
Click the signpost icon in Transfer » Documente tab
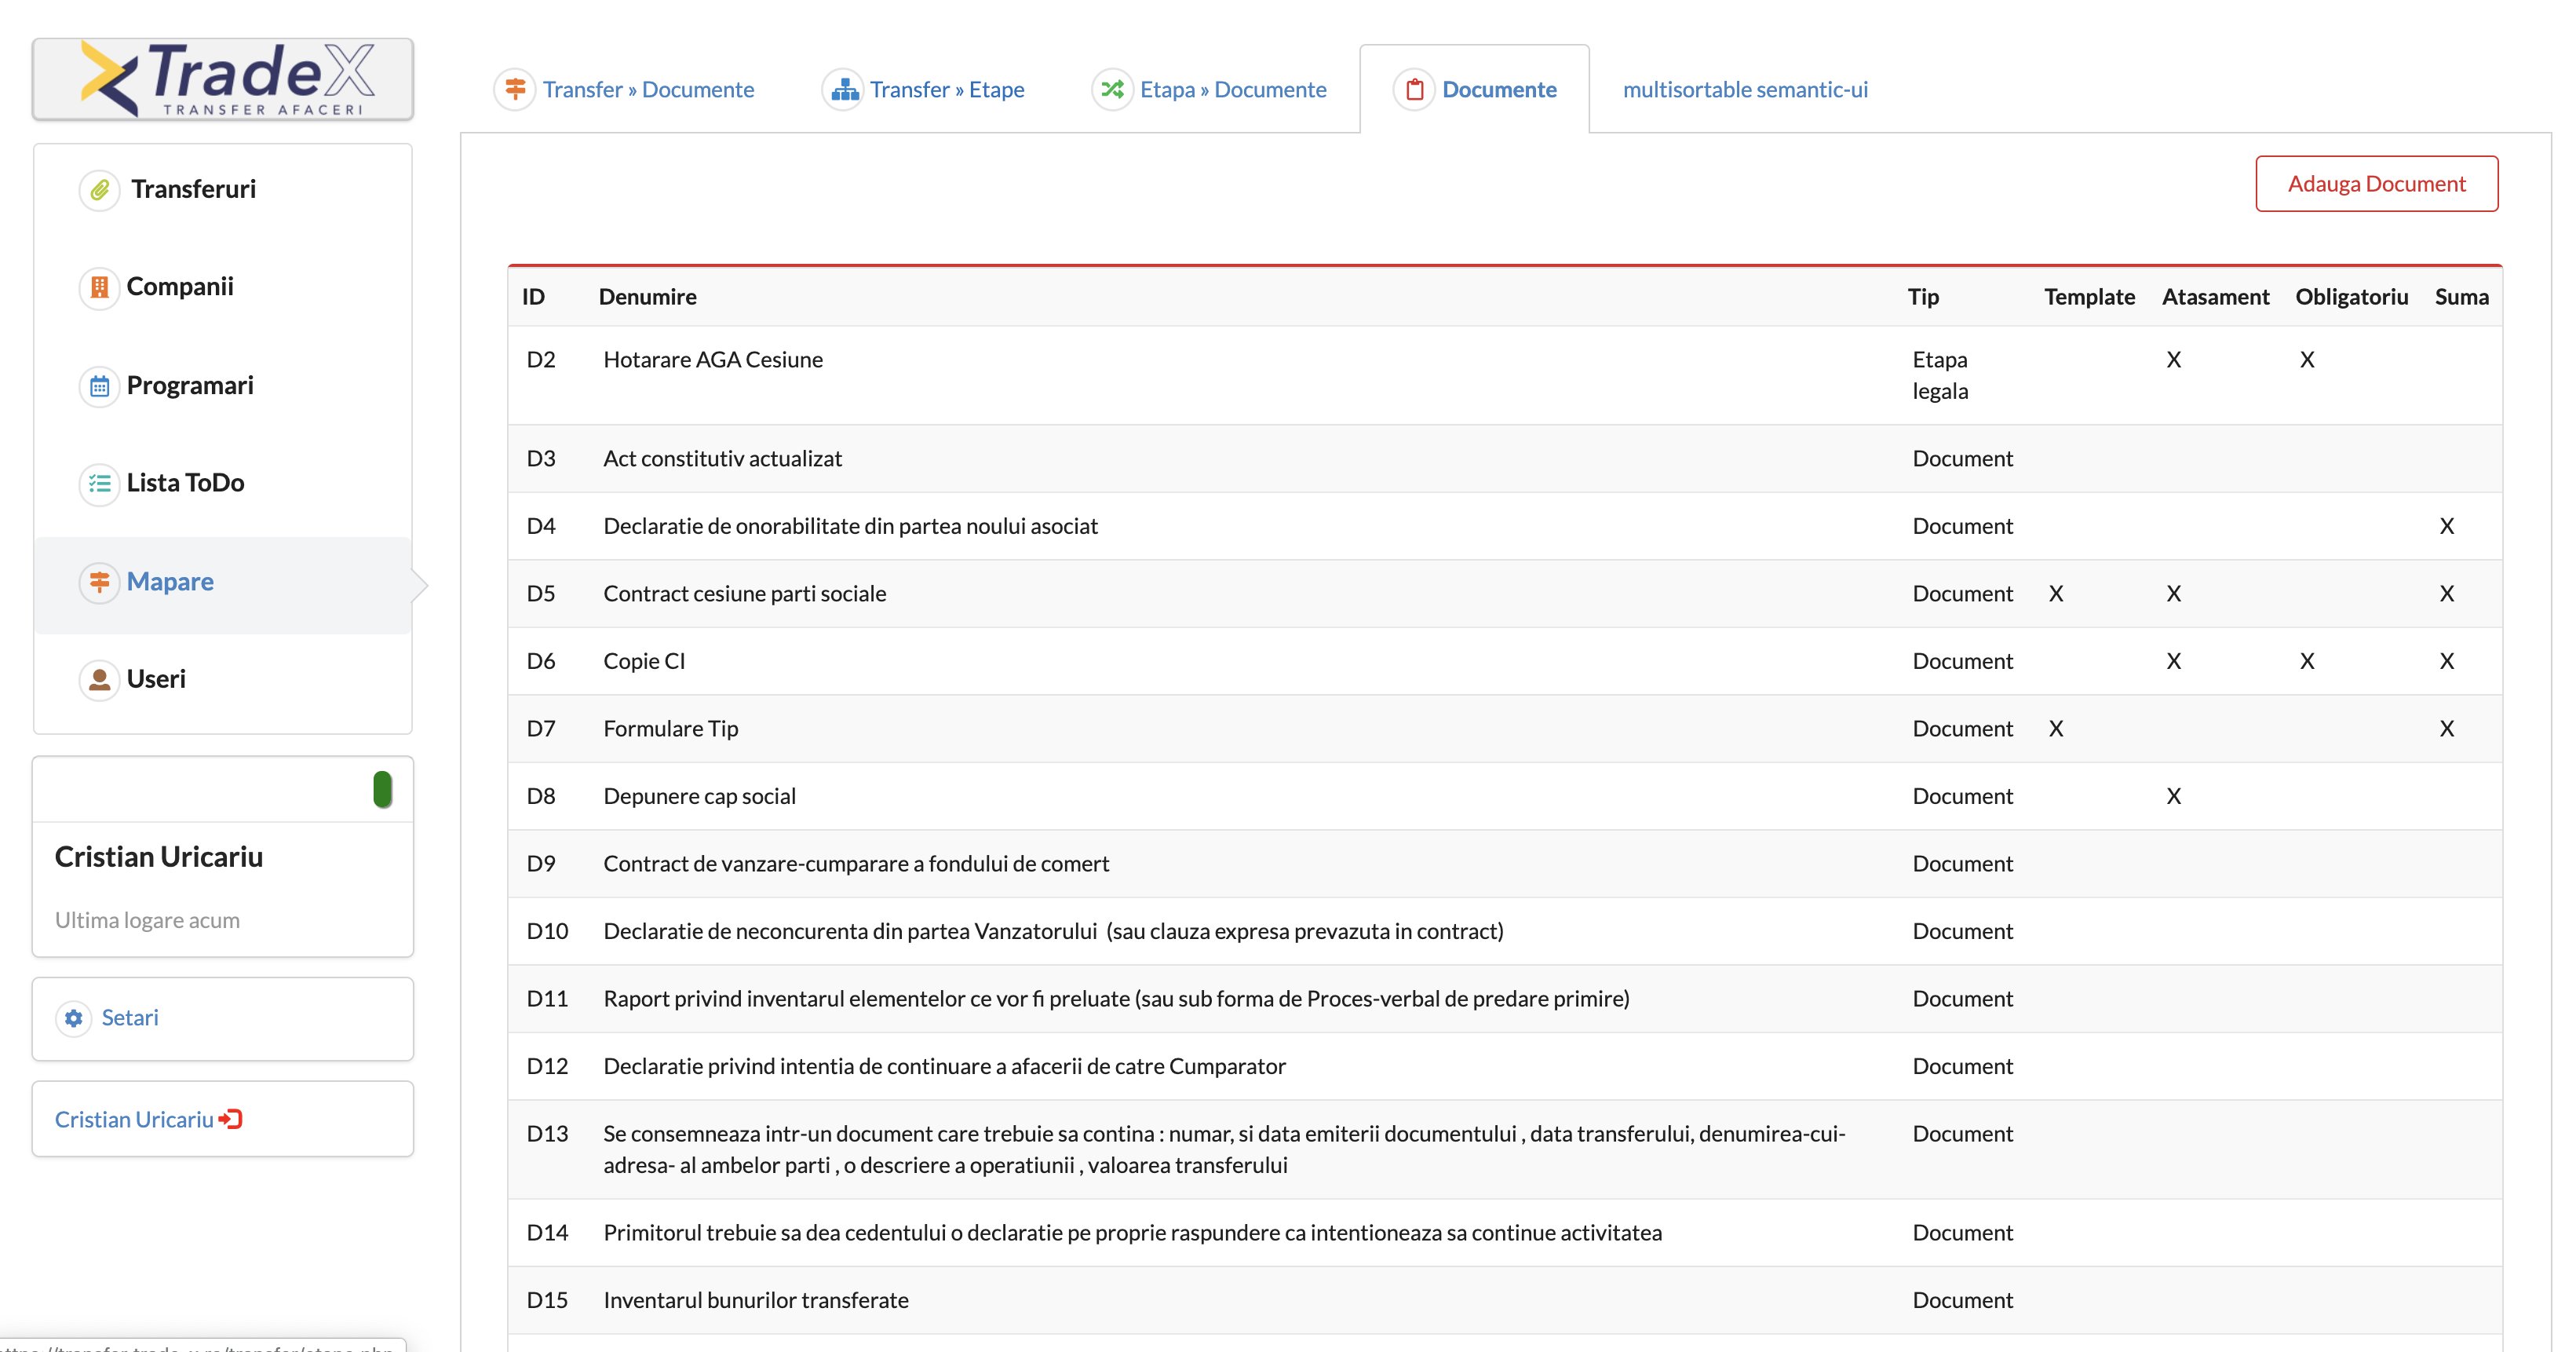point(515,90)
